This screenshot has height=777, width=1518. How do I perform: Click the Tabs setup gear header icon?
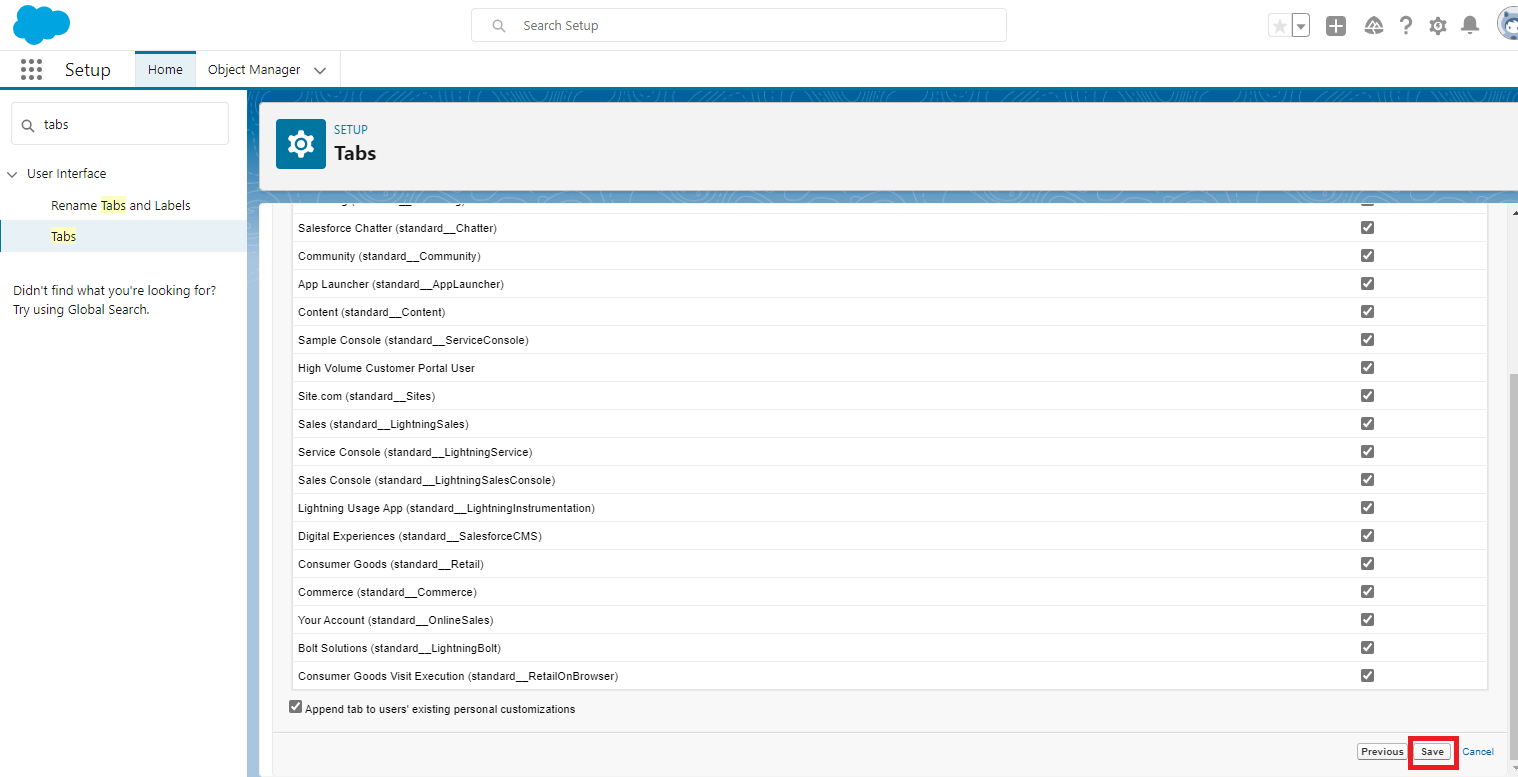point(301,144)
